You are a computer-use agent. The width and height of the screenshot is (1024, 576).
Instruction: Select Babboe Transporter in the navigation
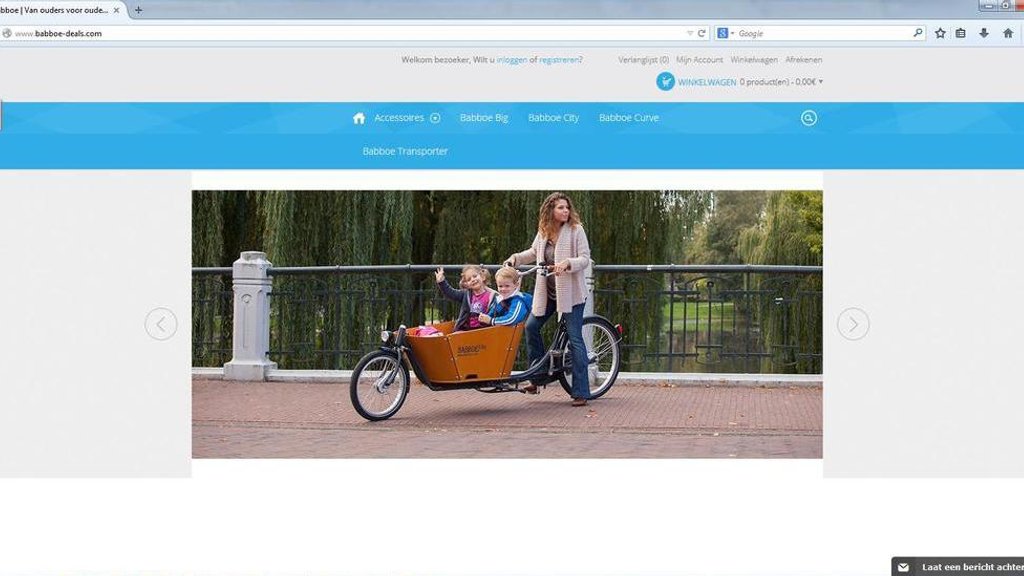tap(405, 151)
